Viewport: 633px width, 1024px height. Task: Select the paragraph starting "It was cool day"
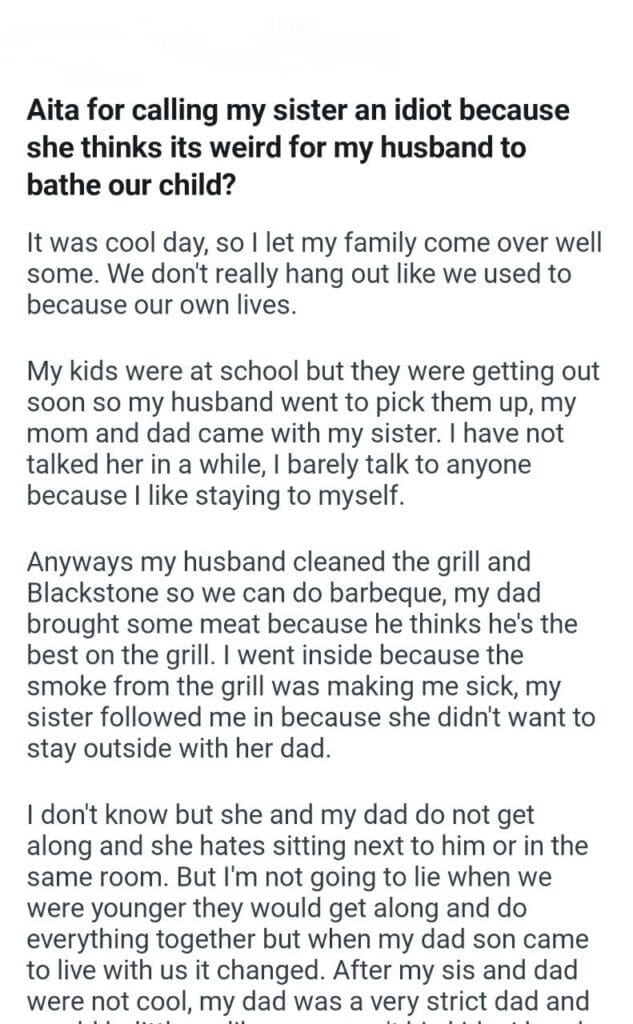310,274
